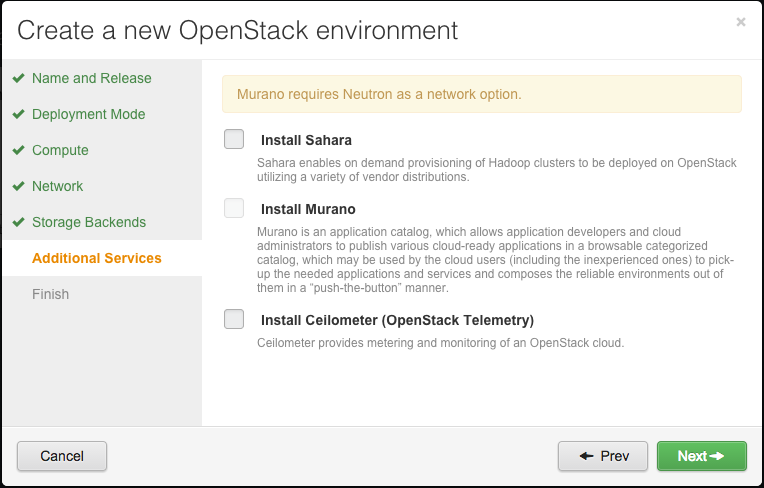Image resolution: width=764 pixels, height=488 pixels.
Task: Proceed with the green Next button
Action: (702, 456)
